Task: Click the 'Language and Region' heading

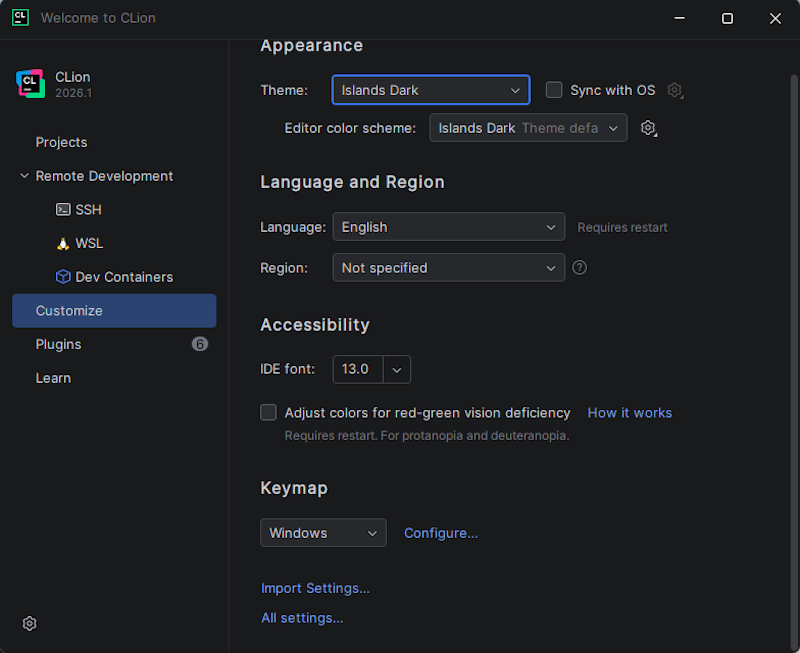Action: pyautogui.click(x=352, y=182)
